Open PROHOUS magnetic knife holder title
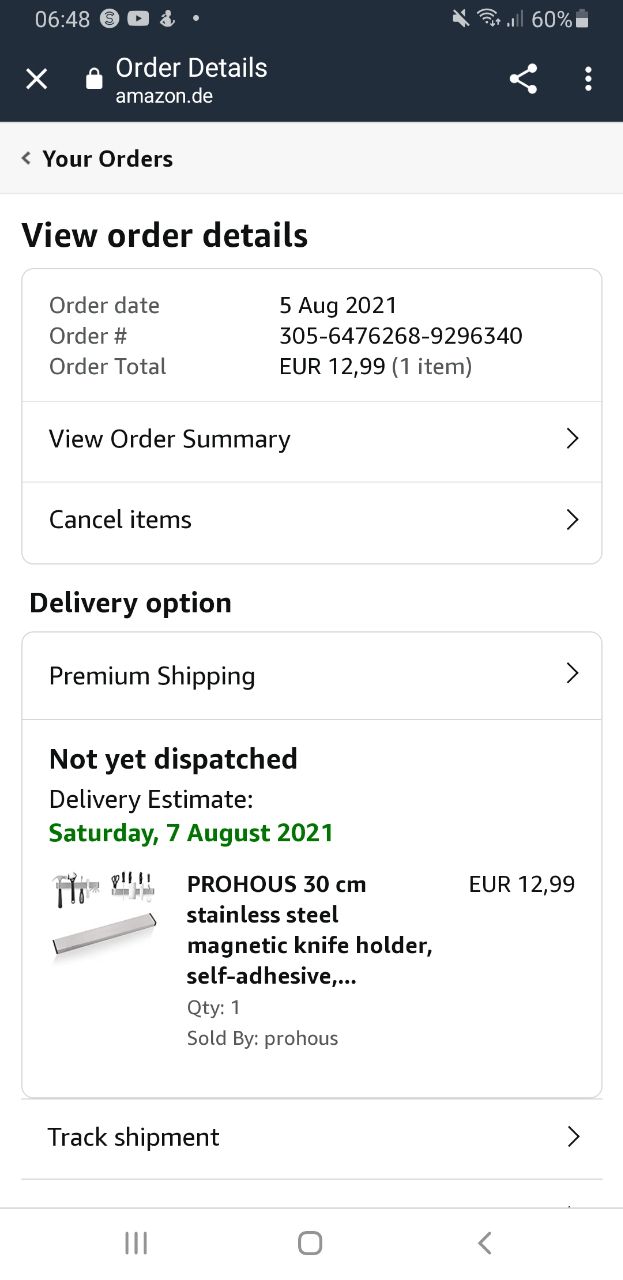 (x=309, y=930)
